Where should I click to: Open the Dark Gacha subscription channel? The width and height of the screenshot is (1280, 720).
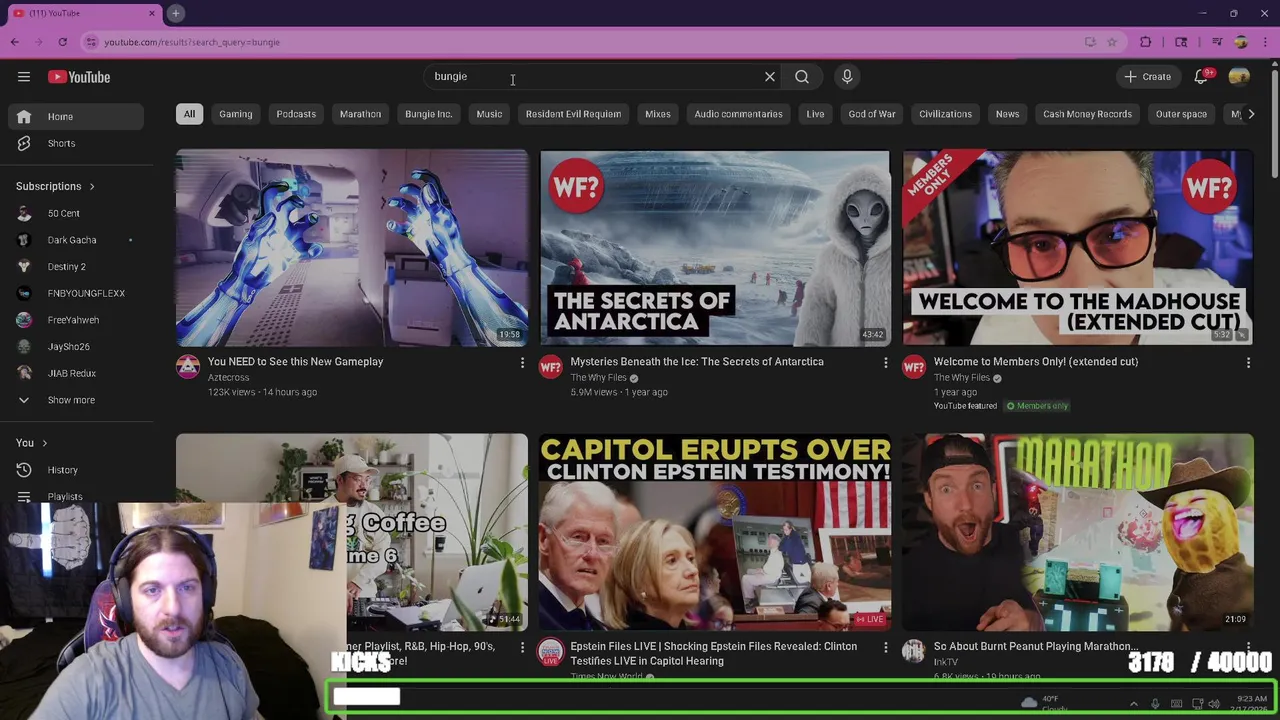pos(77,240)
